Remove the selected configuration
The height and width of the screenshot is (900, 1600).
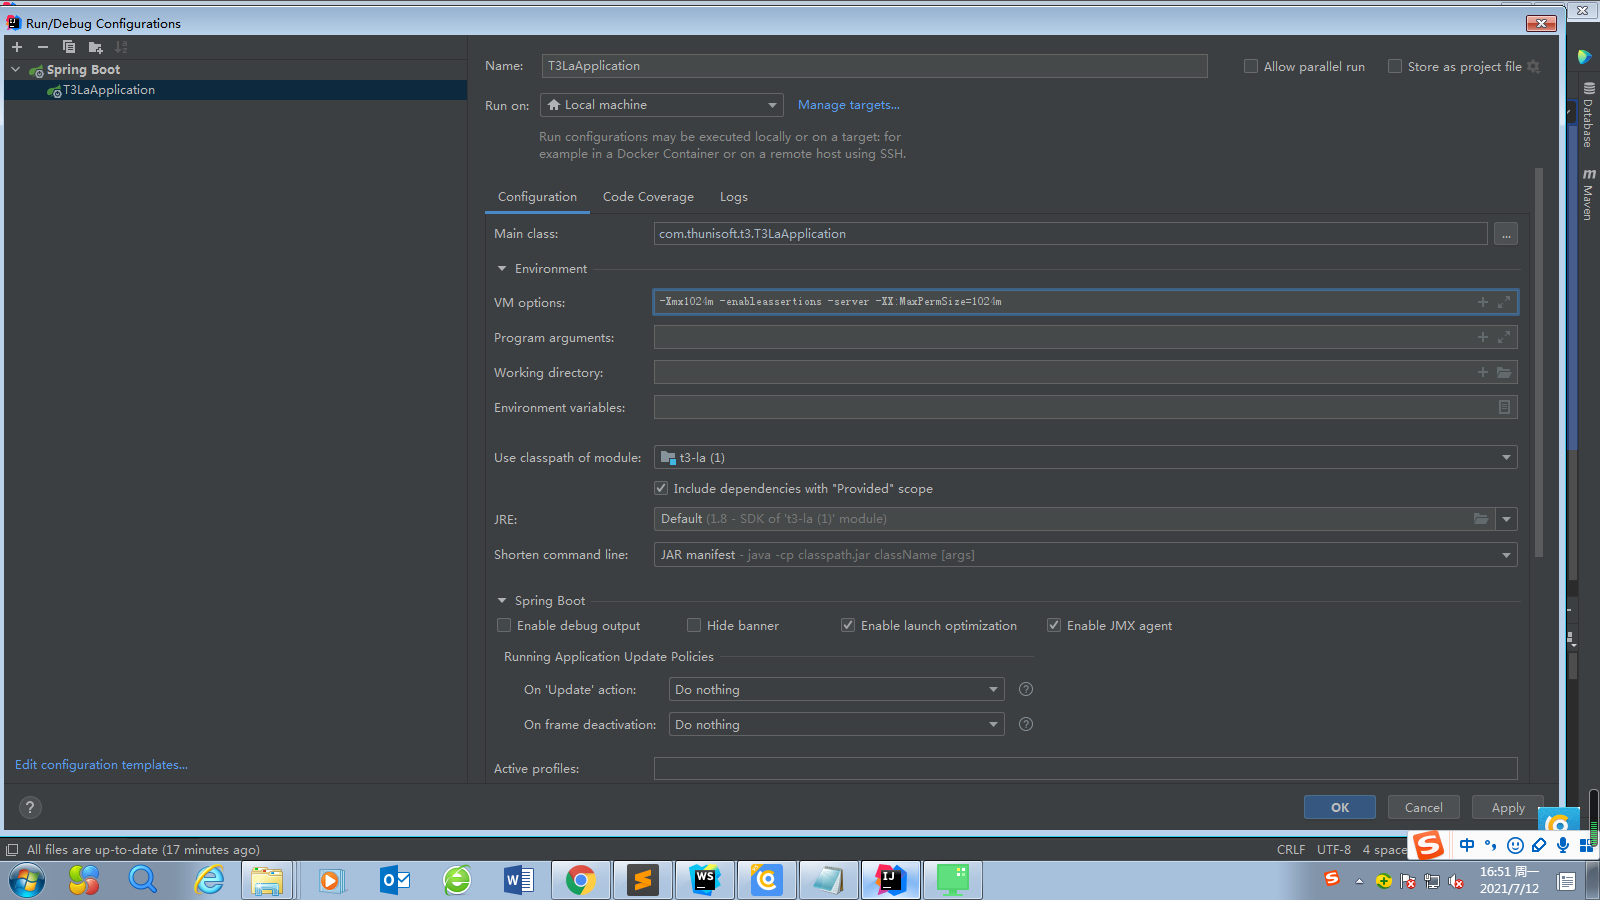(43, 47)
